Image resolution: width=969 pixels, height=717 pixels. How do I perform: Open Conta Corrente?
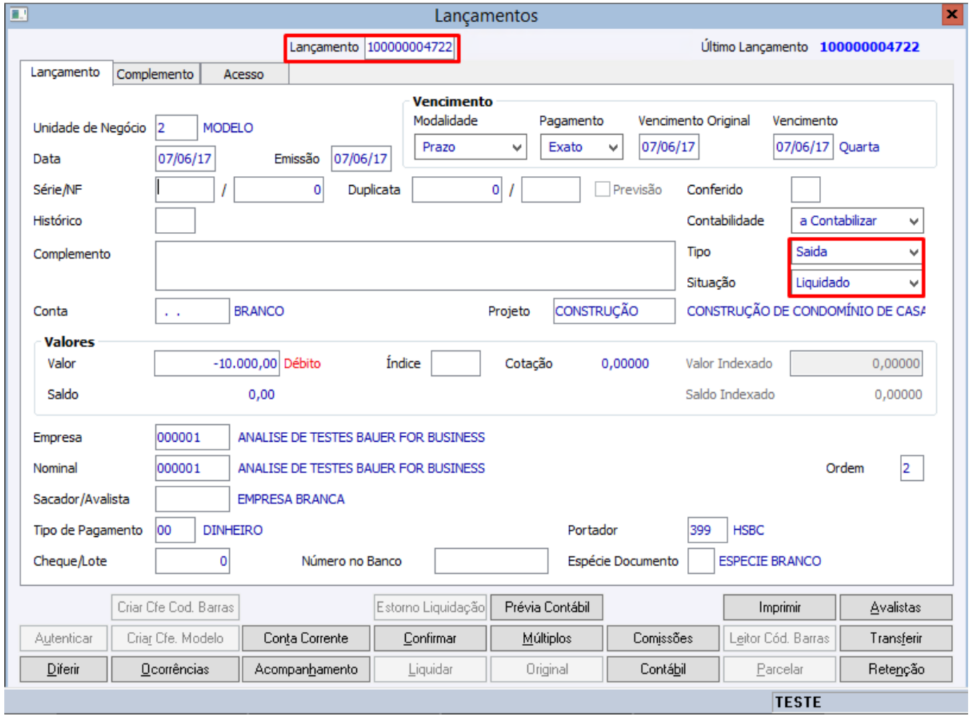click(x=306, y=638)
